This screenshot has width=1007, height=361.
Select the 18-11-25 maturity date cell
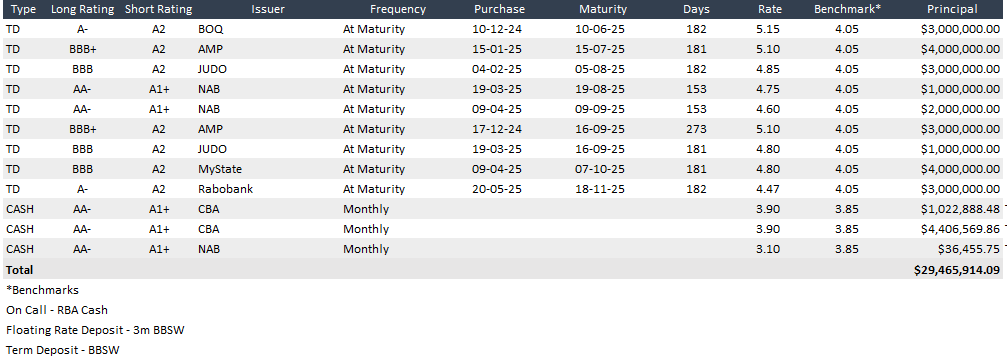pos(600,189)
